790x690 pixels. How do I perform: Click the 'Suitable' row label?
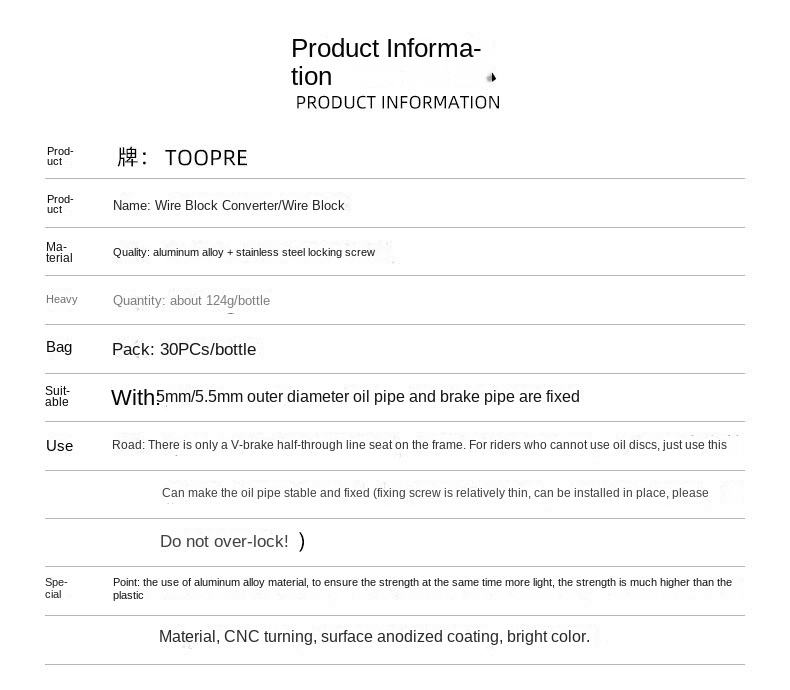[x=57, y=396]
